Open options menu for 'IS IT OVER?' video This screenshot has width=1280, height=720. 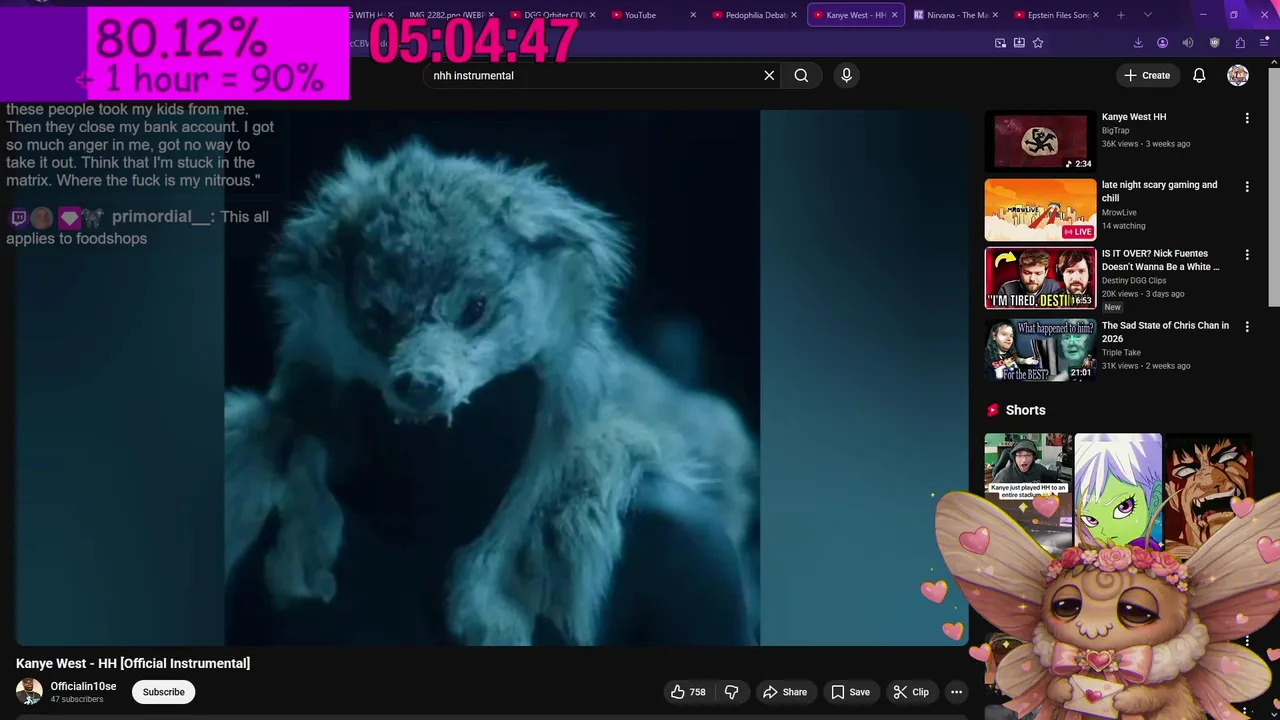(1247, 255)
